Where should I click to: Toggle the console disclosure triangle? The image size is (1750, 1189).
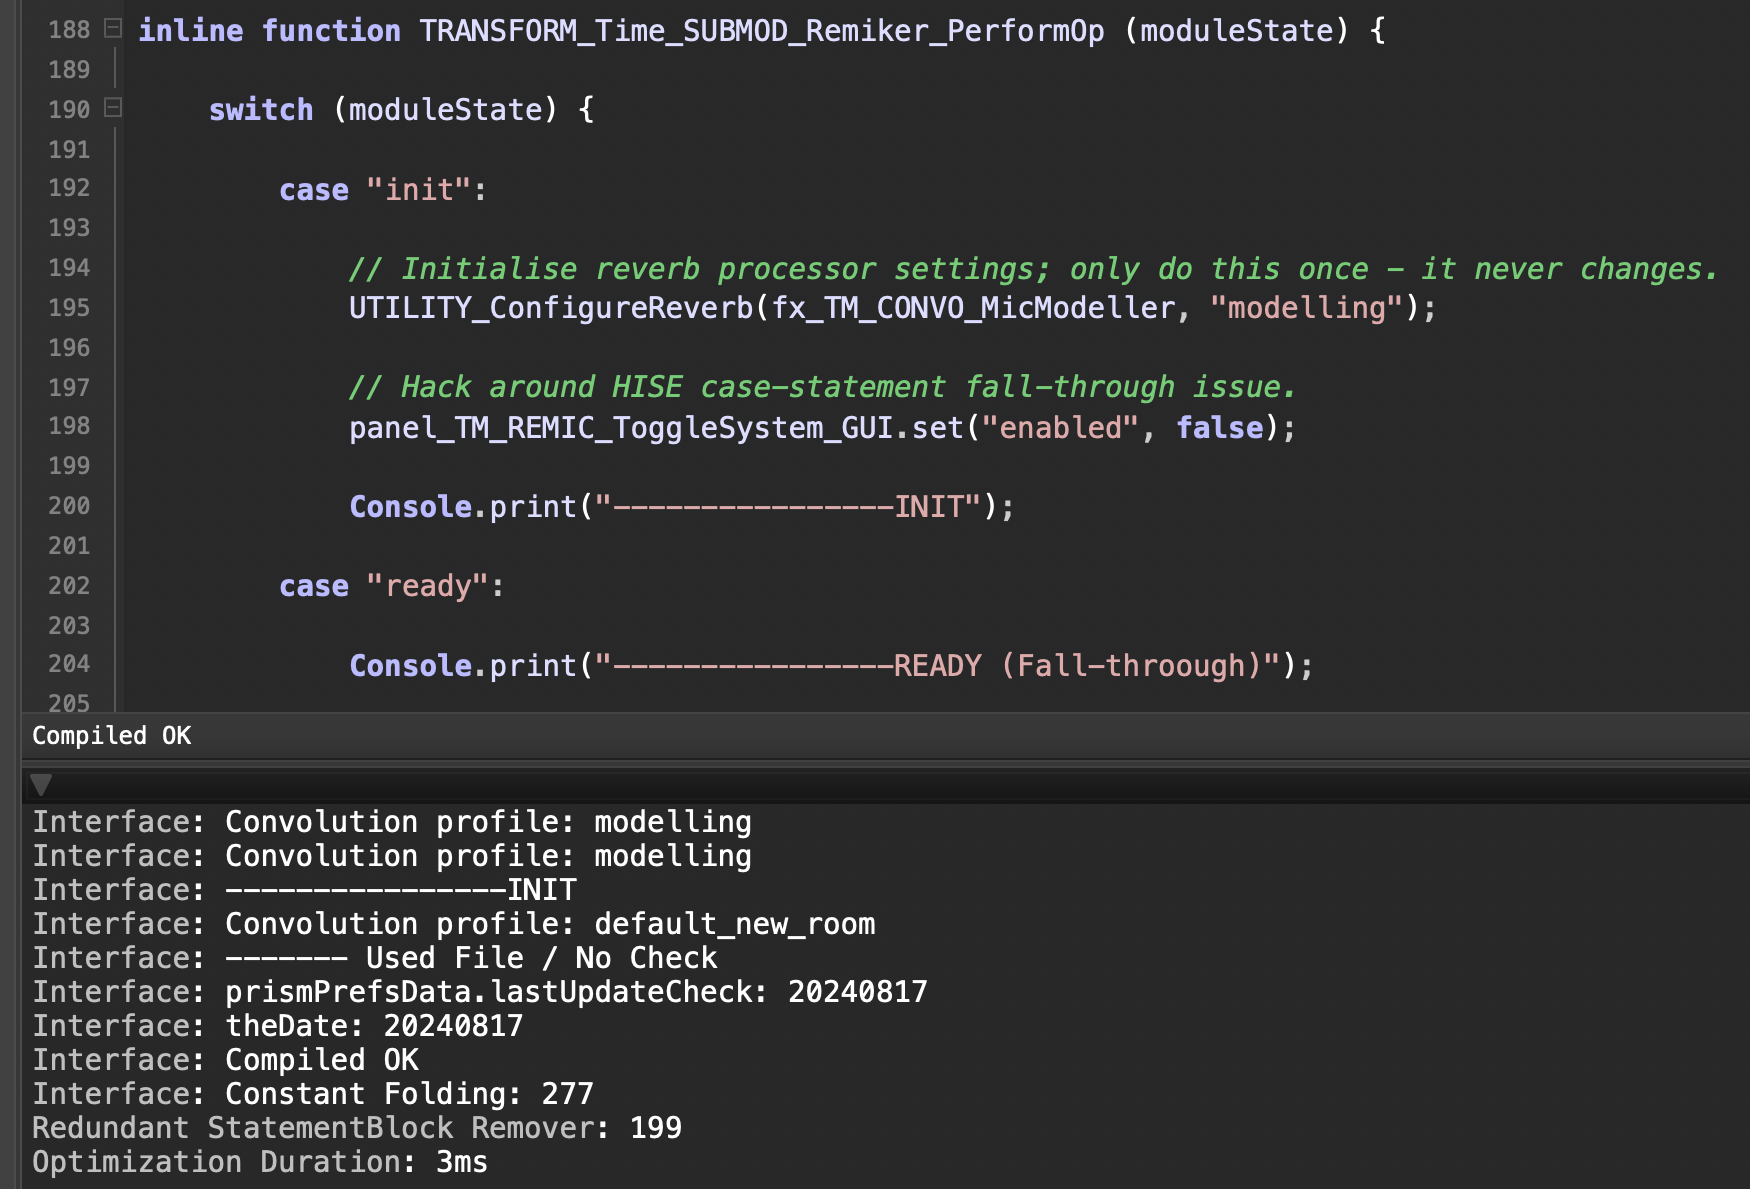(x=41, y=784)
